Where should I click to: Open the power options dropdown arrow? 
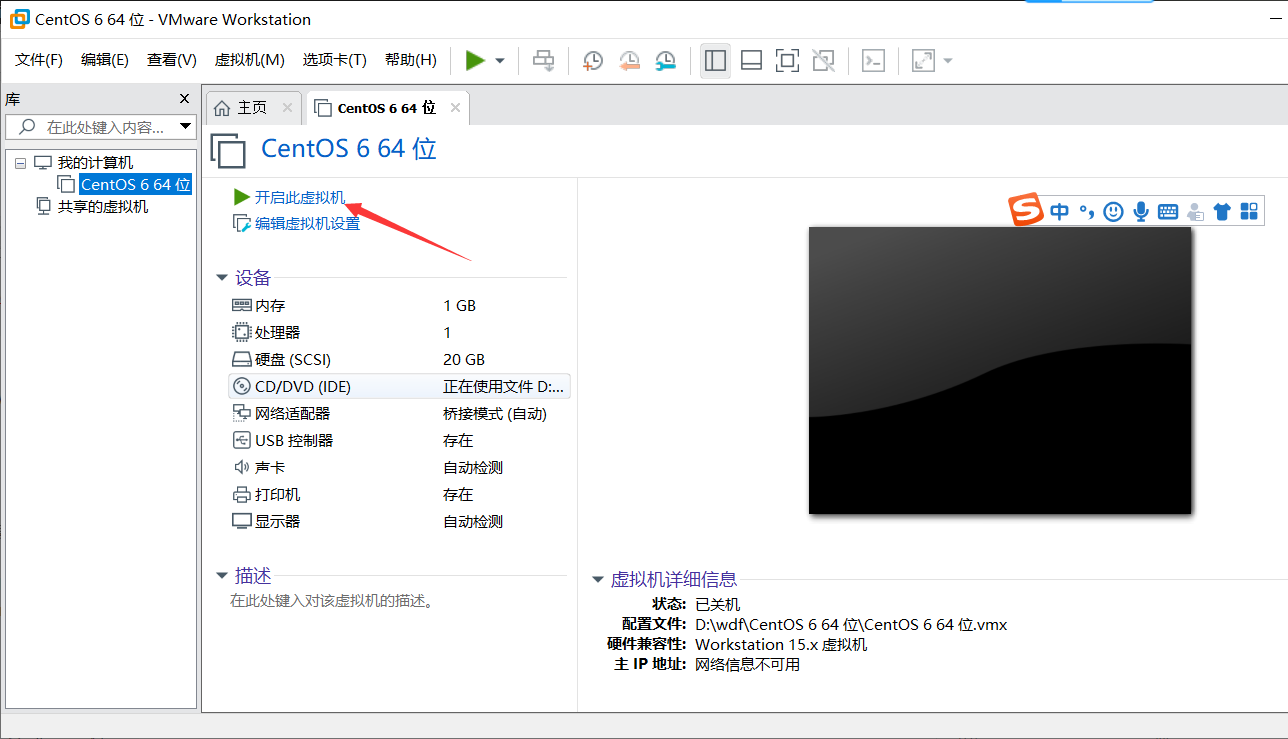pos(500,61)
